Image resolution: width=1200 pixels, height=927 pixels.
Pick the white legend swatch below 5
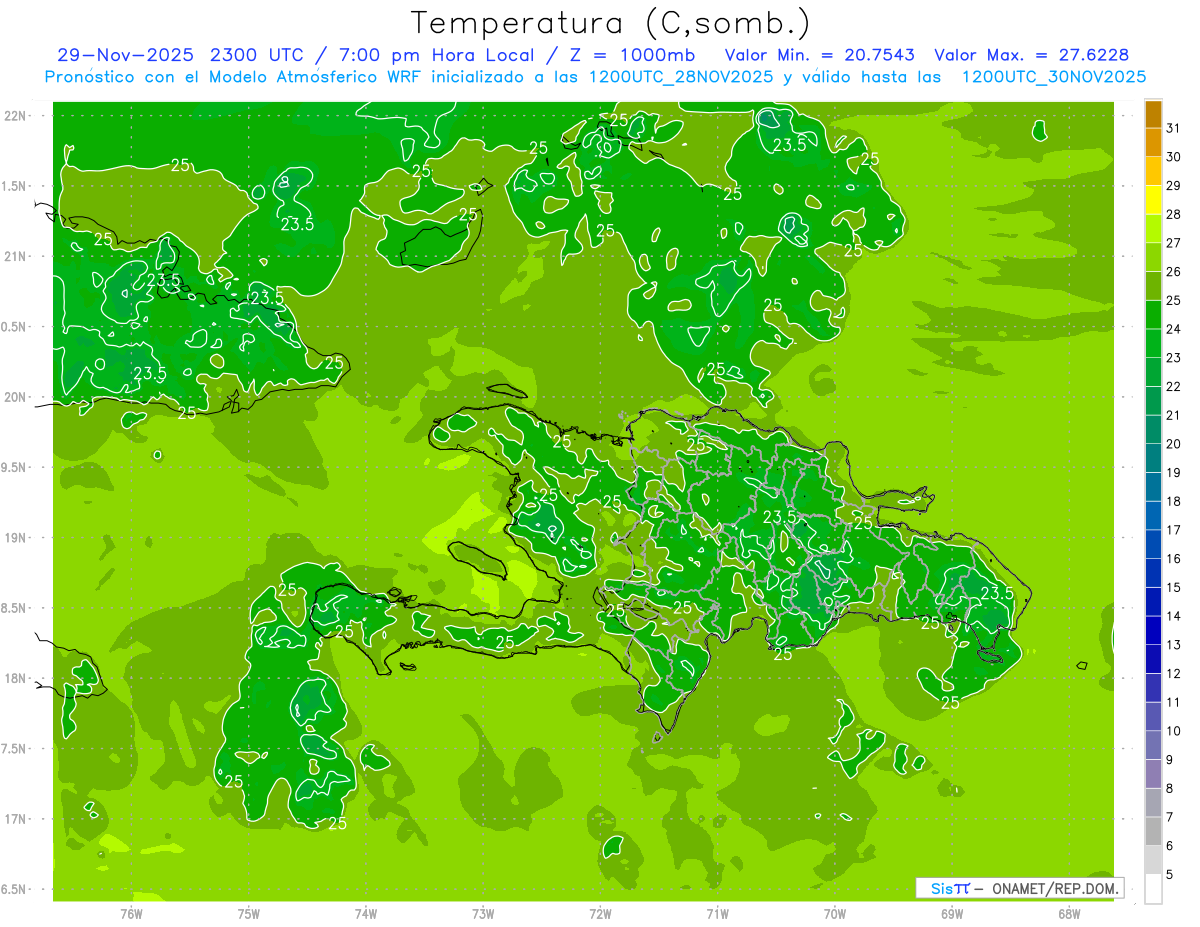1153,889
